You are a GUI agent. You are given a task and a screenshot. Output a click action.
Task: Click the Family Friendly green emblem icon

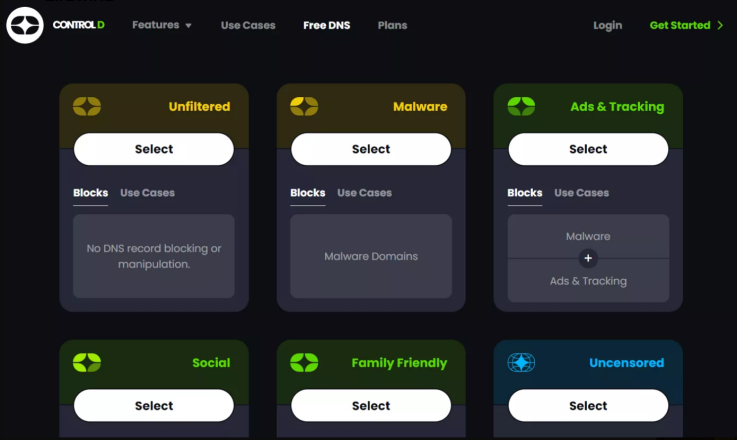click(x=304, y=362)
